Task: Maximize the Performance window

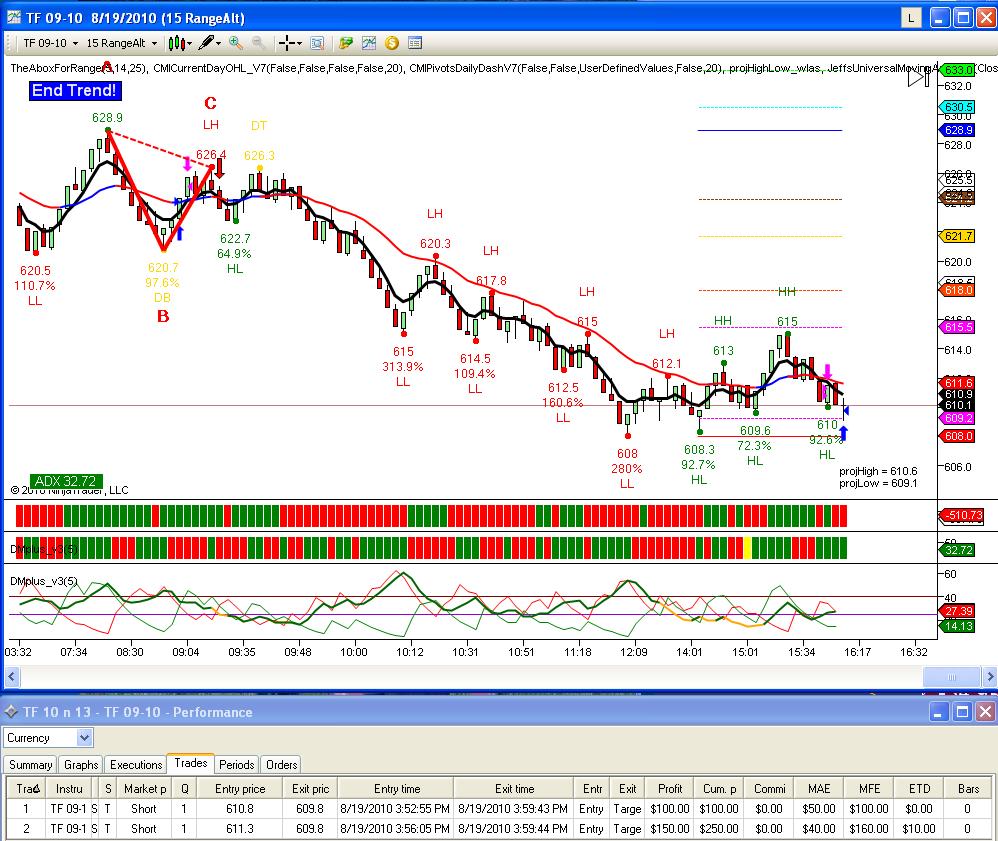Action: [x=962, y=711]
